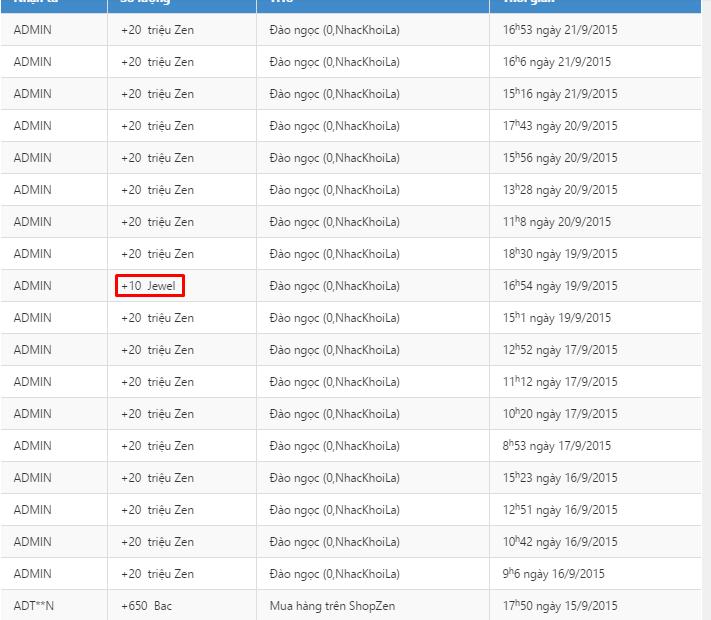Click the 9h6 ngày 16/9/2015 time cell

(x=554, y=574)
